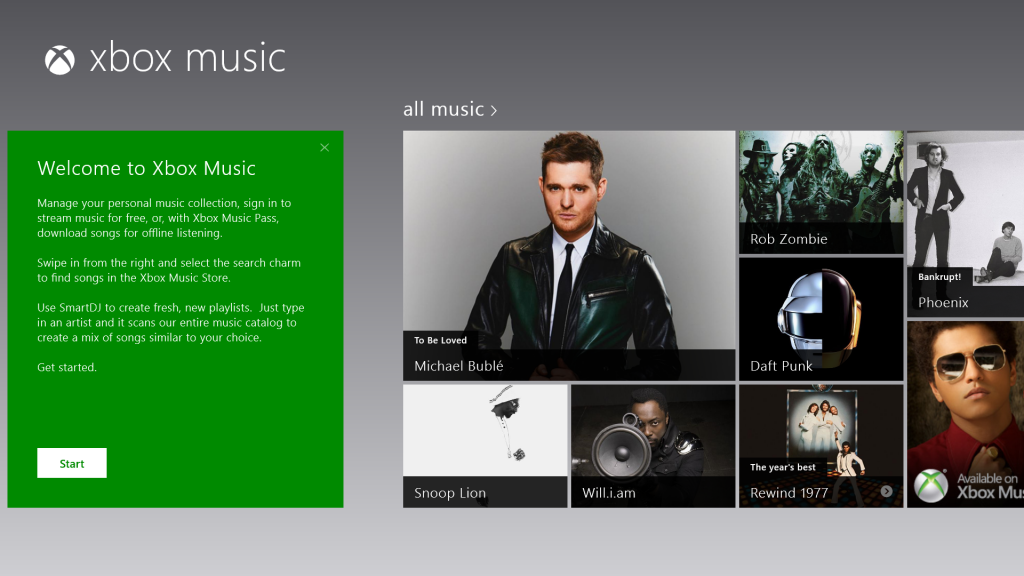
Task: Select the Snoop Lion tile
Action: [485, 446]
